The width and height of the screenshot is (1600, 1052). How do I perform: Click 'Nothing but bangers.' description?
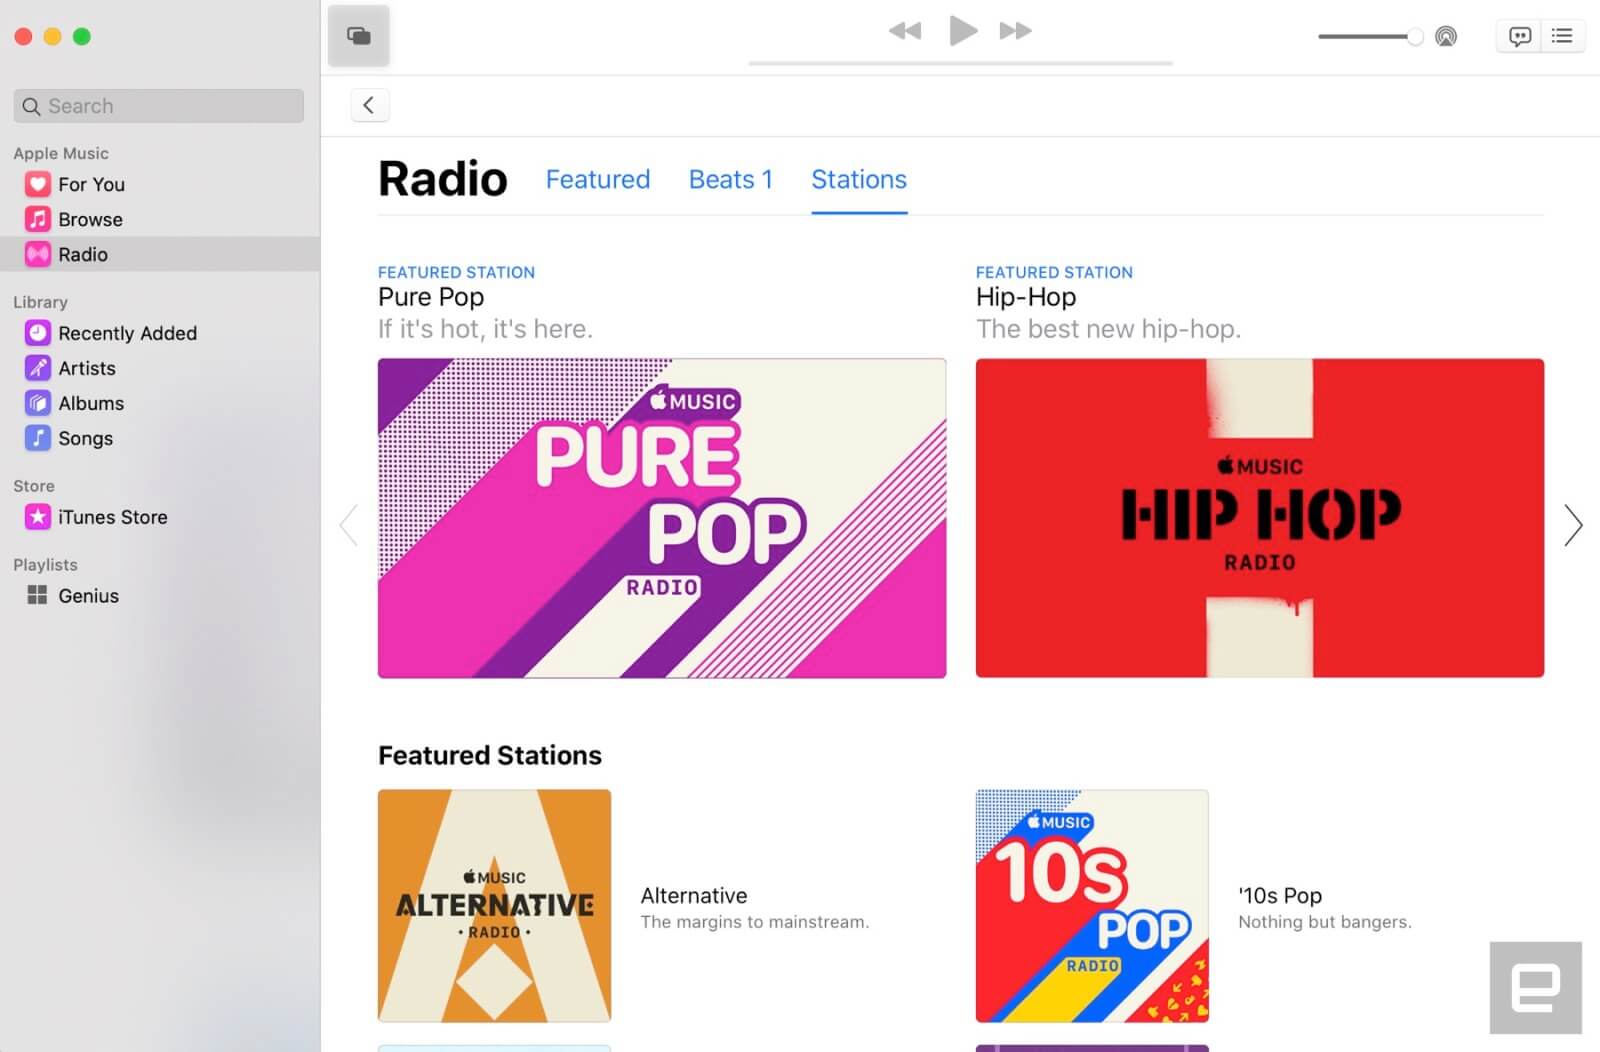tap(1325, 922)
